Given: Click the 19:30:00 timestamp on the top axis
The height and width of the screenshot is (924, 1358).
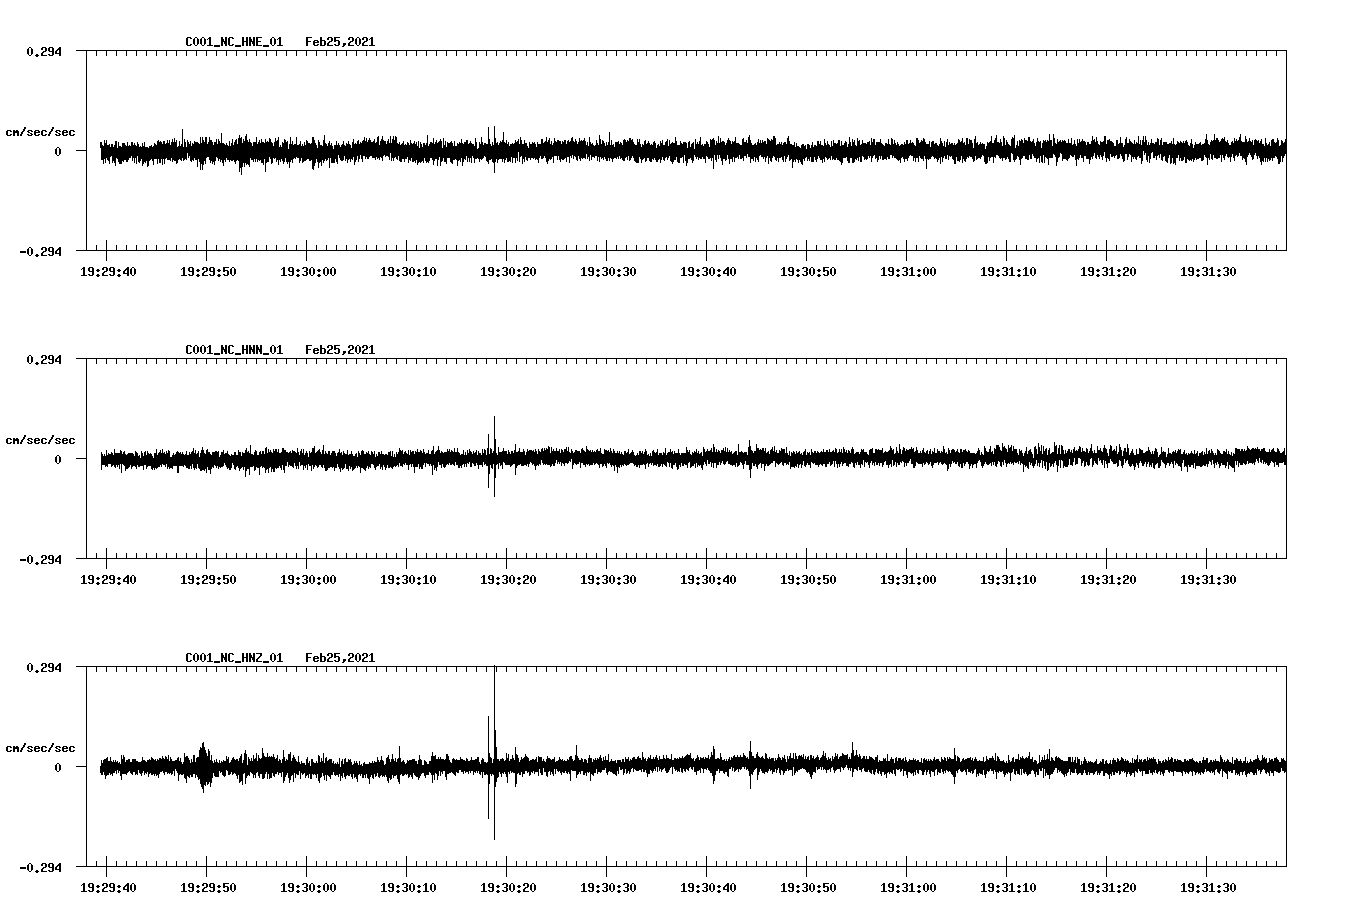Looking at the screenshot, I should point(308,269).
